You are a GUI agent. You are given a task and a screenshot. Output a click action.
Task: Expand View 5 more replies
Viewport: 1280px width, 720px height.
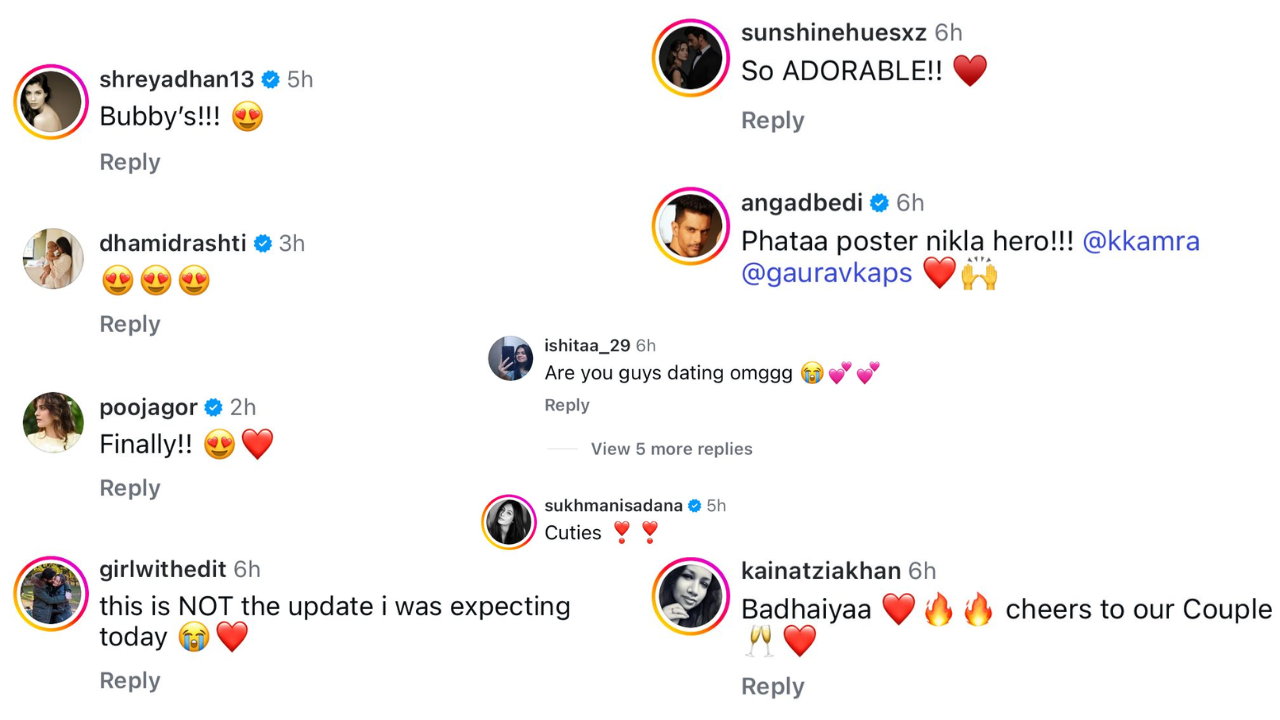(x=671, y=449)
